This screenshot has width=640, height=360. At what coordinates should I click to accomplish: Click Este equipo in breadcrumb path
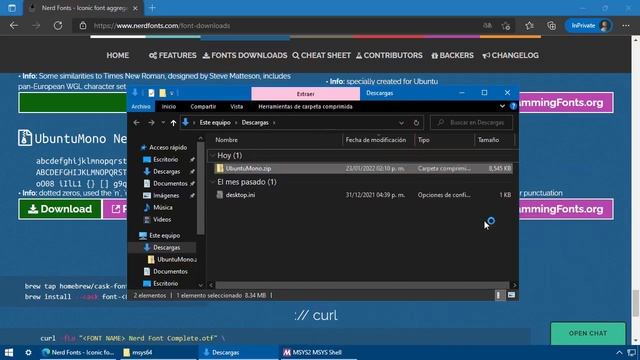click(215, 122)
